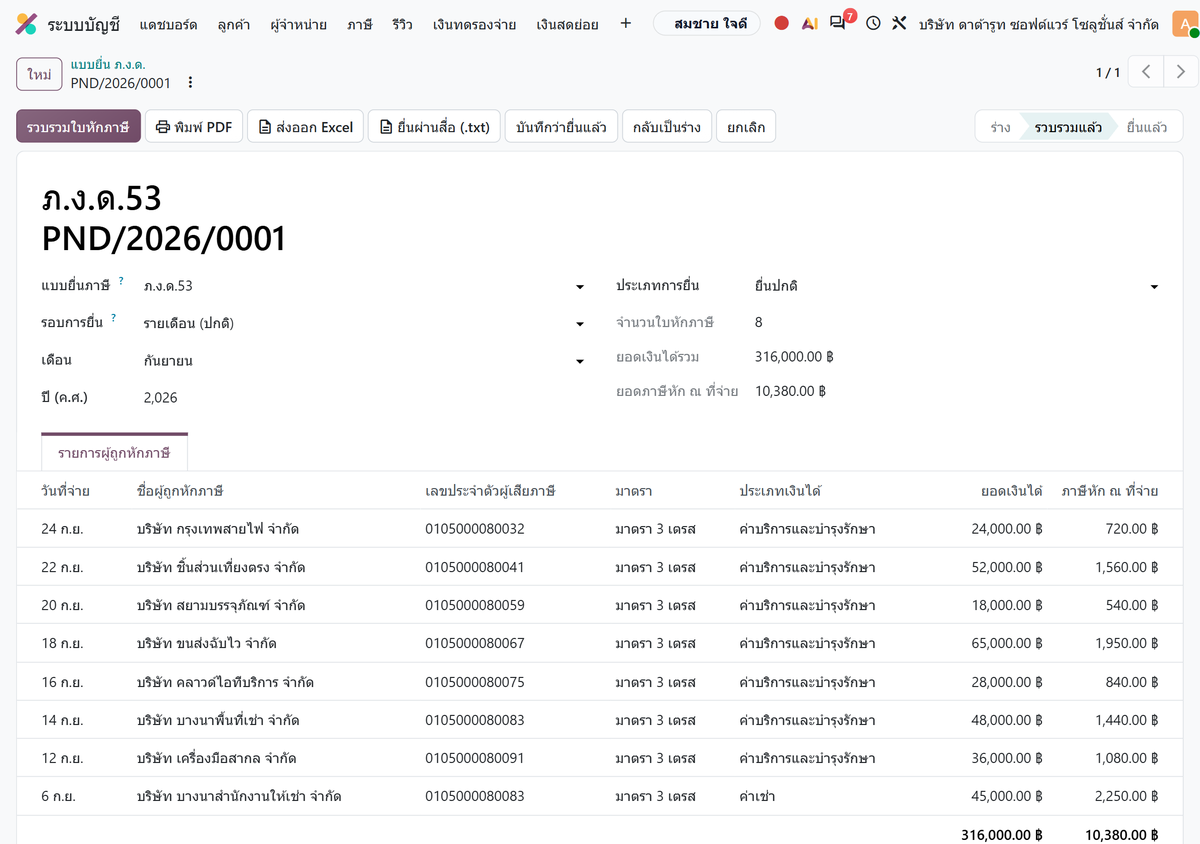Open the ภาษี menu
1200x844 pixels.
(360, 23)
